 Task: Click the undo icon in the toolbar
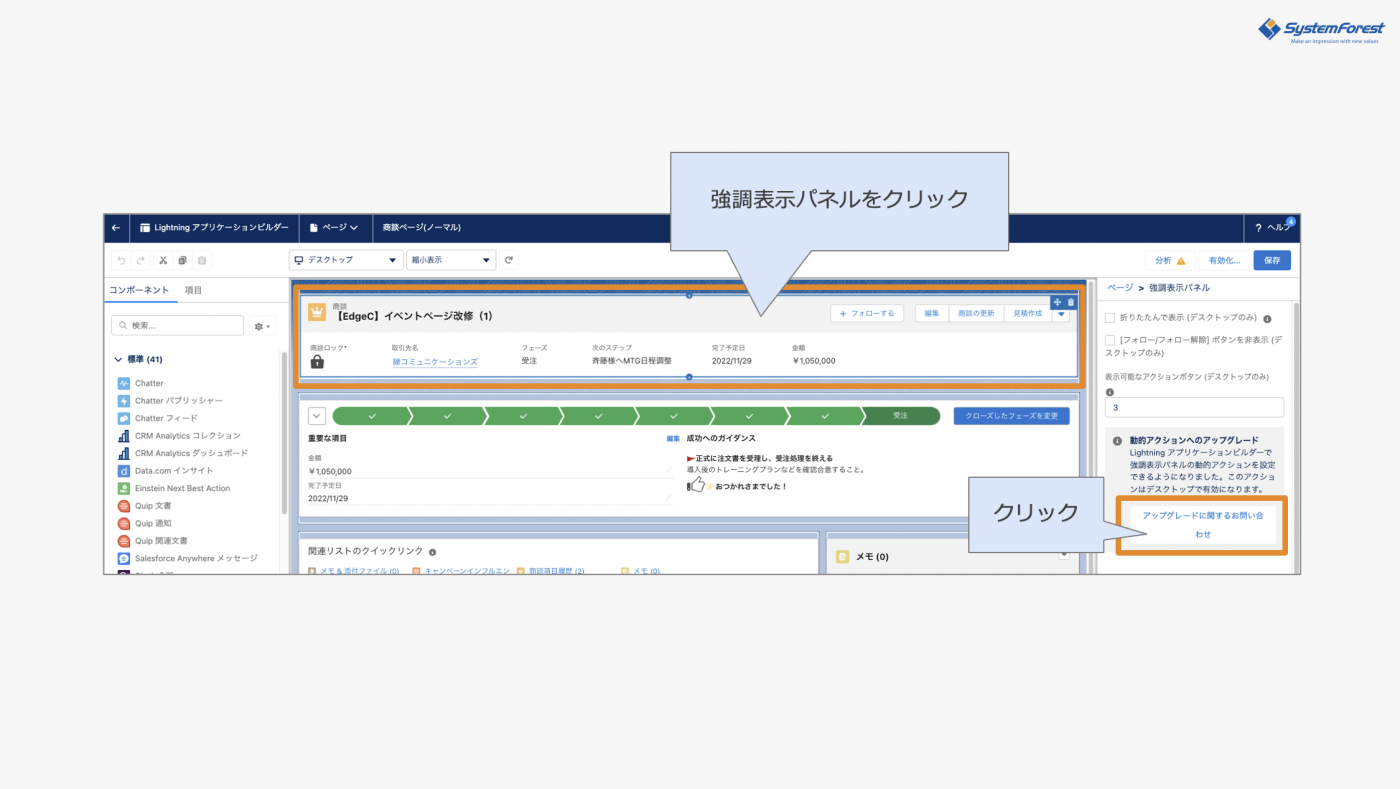121,261
